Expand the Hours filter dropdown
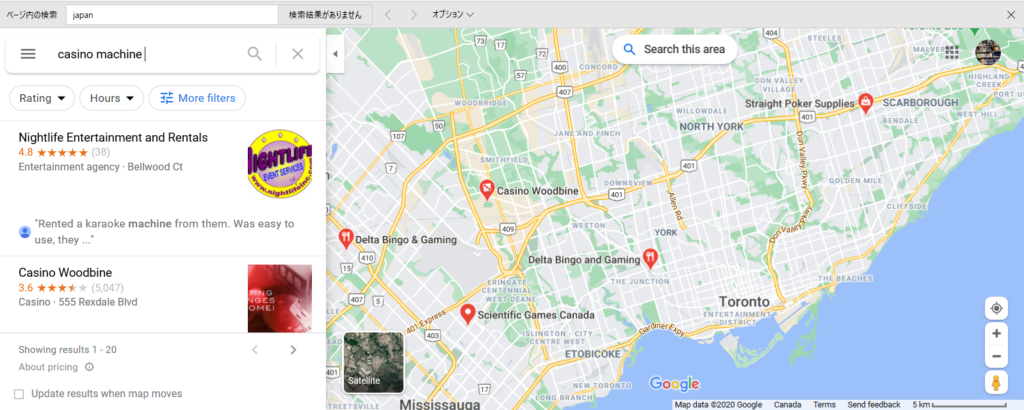The width and height of the screenshot is (1024, 410). click(x=112, y=99)
